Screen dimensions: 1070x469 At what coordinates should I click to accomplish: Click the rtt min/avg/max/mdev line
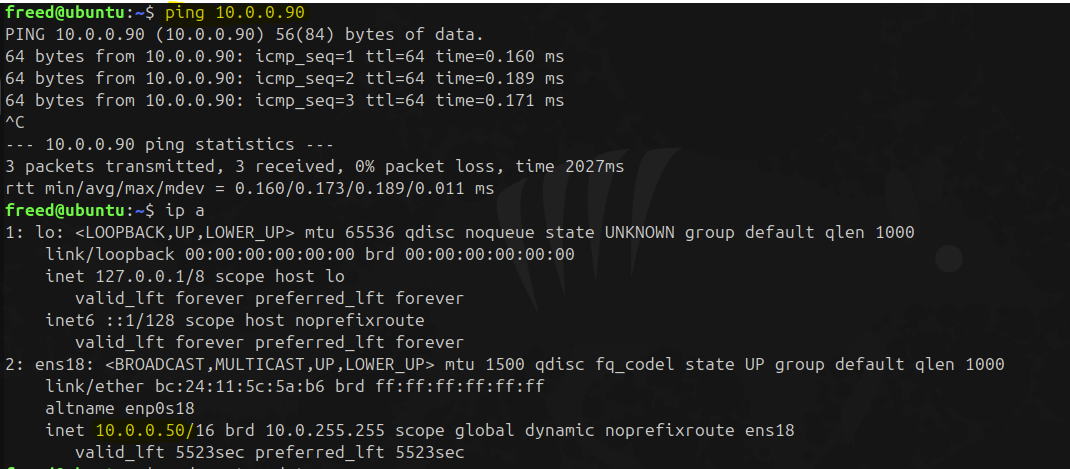pos(250,188)
